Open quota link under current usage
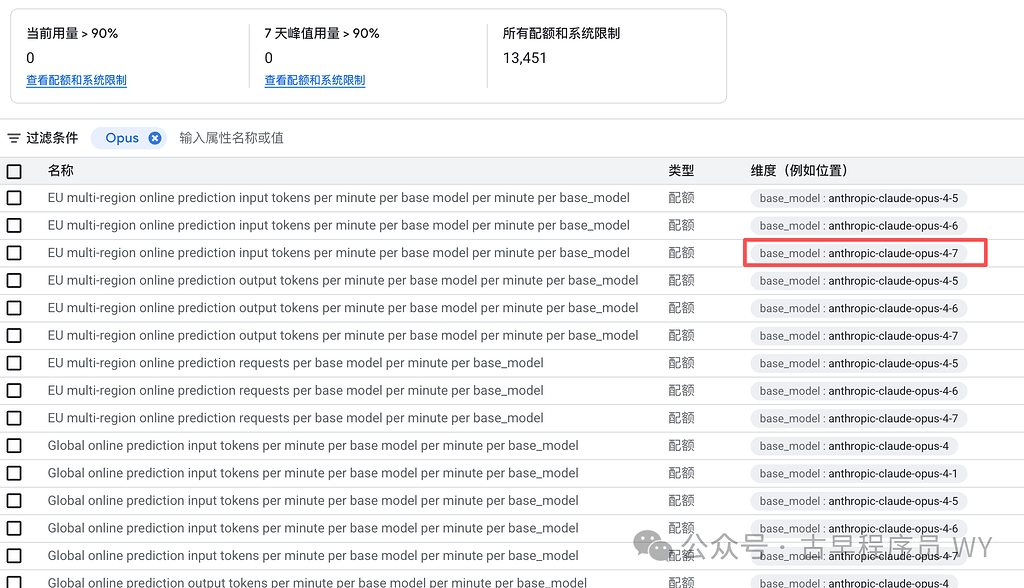This screenshot has width=1024, height=588. point(76,80)
